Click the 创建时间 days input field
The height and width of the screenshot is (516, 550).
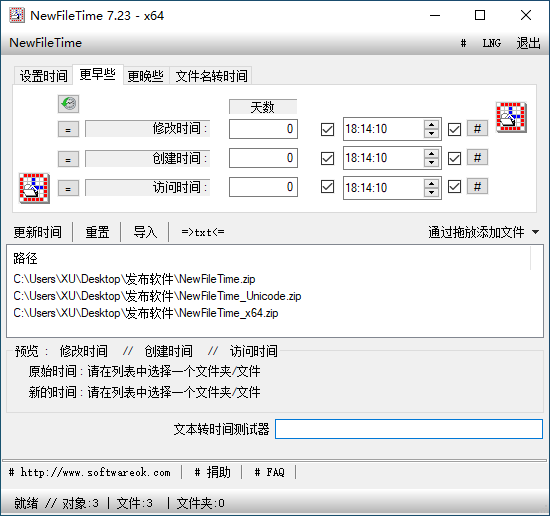(263, 158)
